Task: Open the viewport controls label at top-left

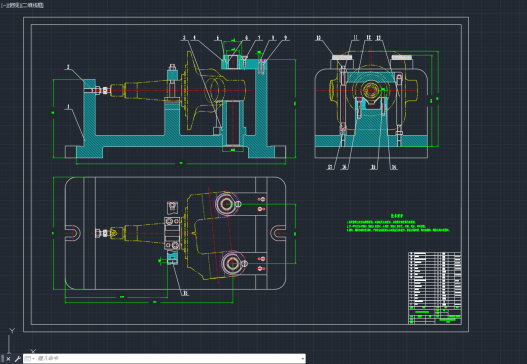Action: [23, 5]
